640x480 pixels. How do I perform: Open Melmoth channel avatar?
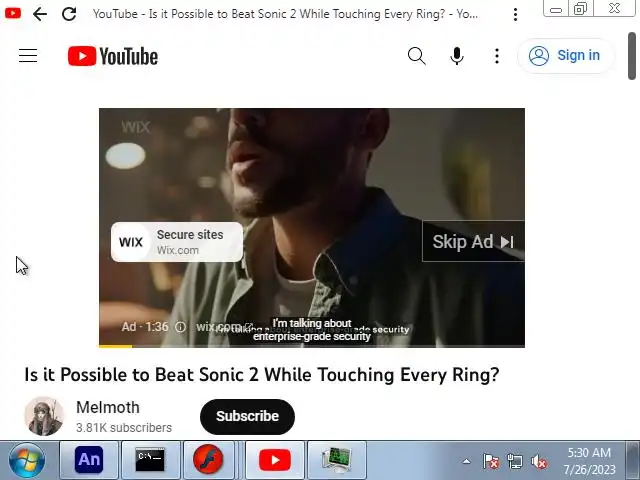click(44, 416)
